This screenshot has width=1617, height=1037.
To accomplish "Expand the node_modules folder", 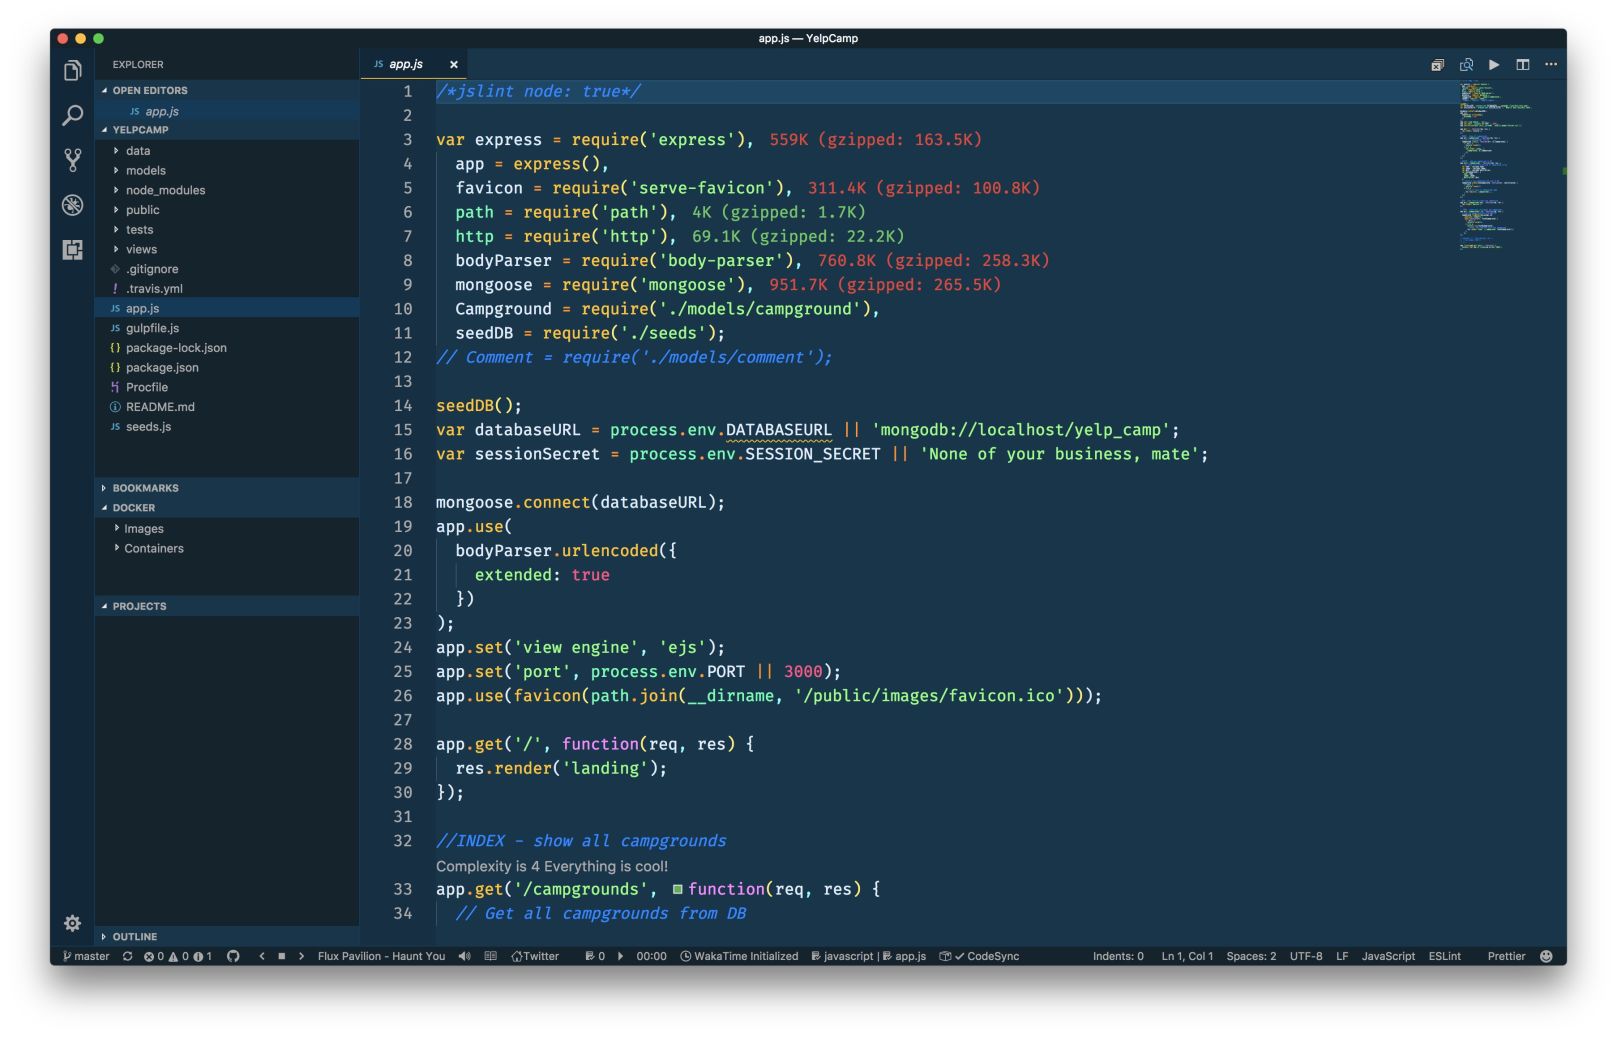I will pyautogui.click(x=227, y=190).
